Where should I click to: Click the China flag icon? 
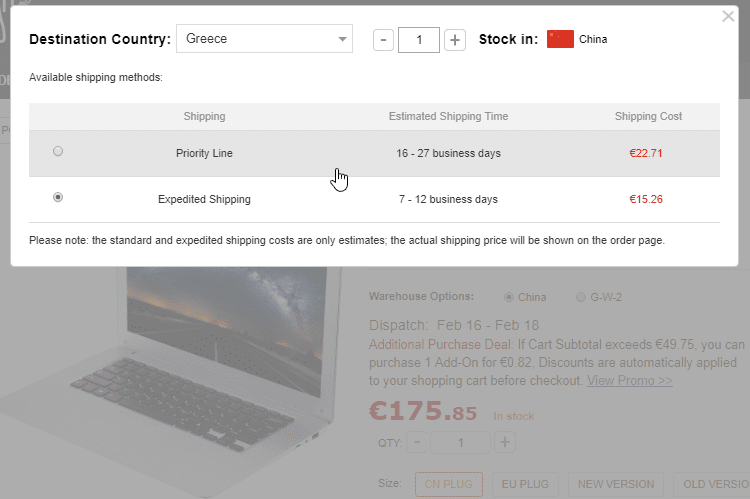560,40
